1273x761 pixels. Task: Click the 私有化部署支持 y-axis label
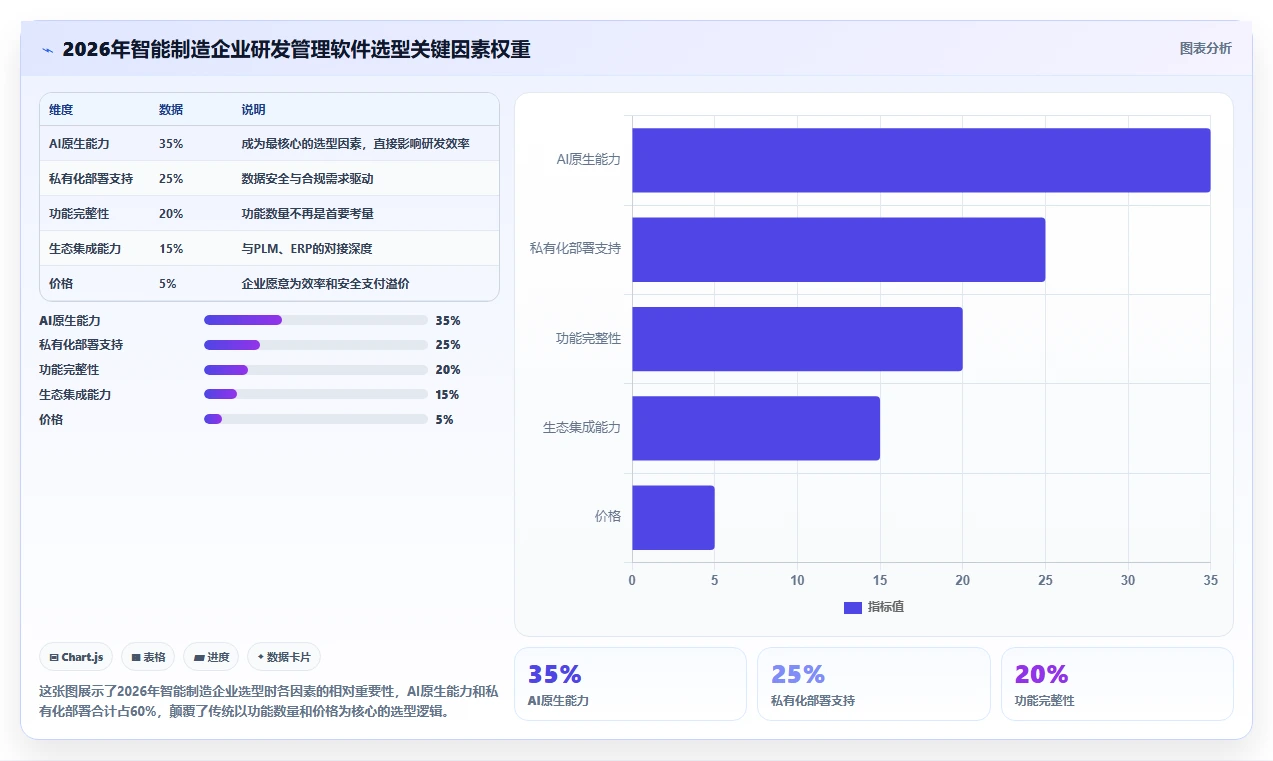pos(575,249)
